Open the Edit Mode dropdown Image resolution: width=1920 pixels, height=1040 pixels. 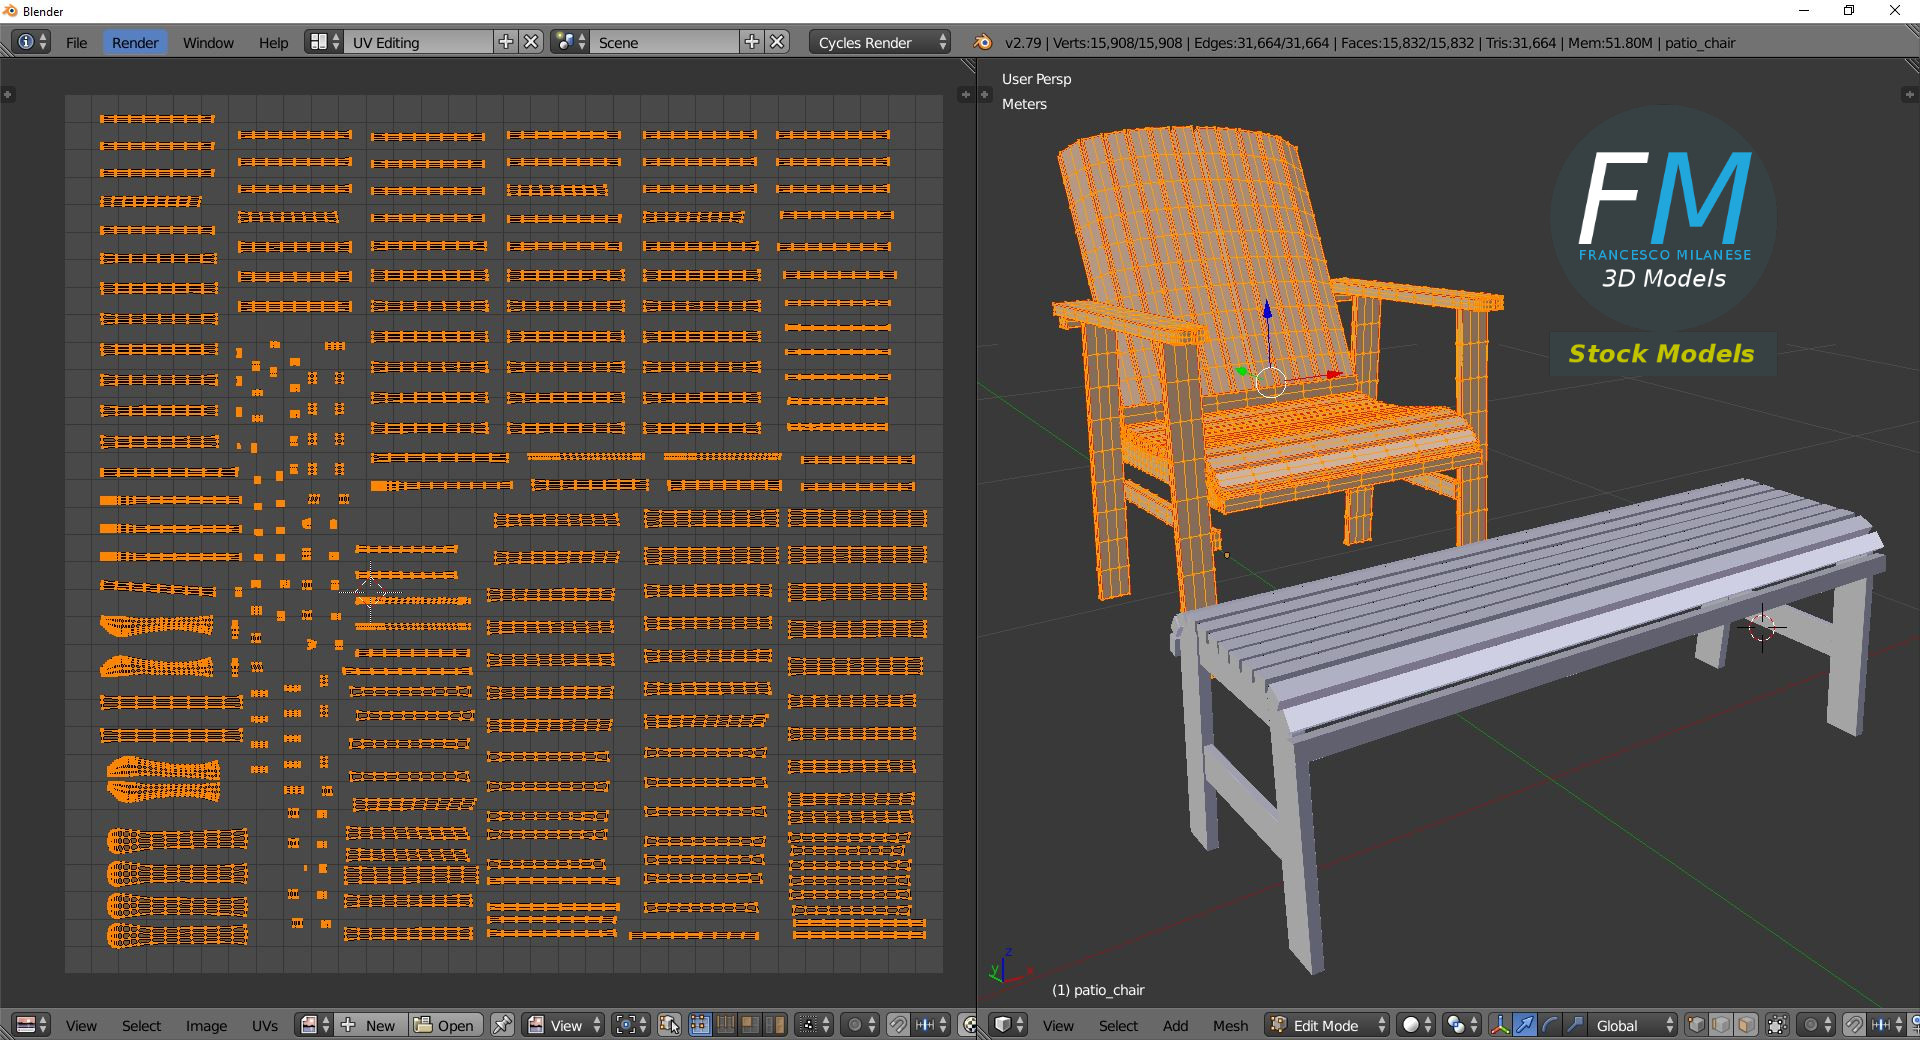[x=1327, y=1025]
